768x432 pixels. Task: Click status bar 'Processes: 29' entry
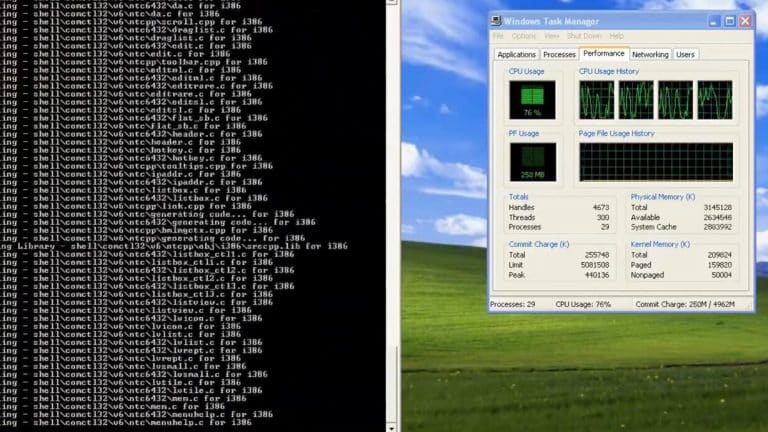(512, 305)
